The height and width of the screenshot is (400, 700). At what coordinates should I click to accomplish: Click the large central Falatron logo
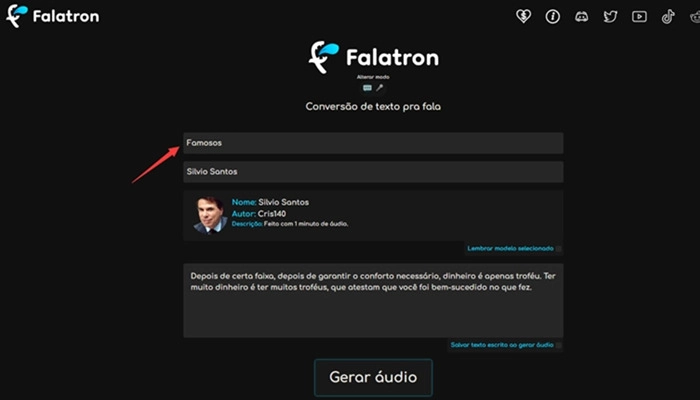[374, 57]
